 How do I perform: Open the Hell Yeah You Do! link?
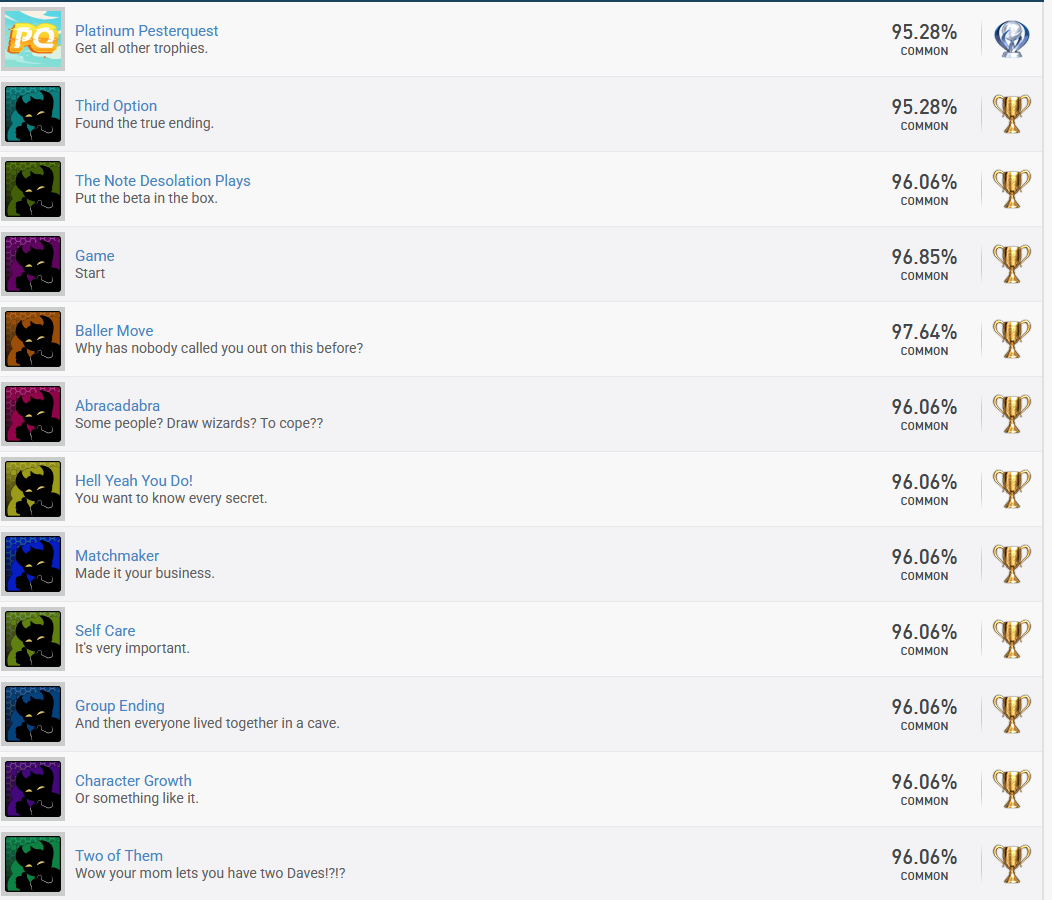(134, 481)
